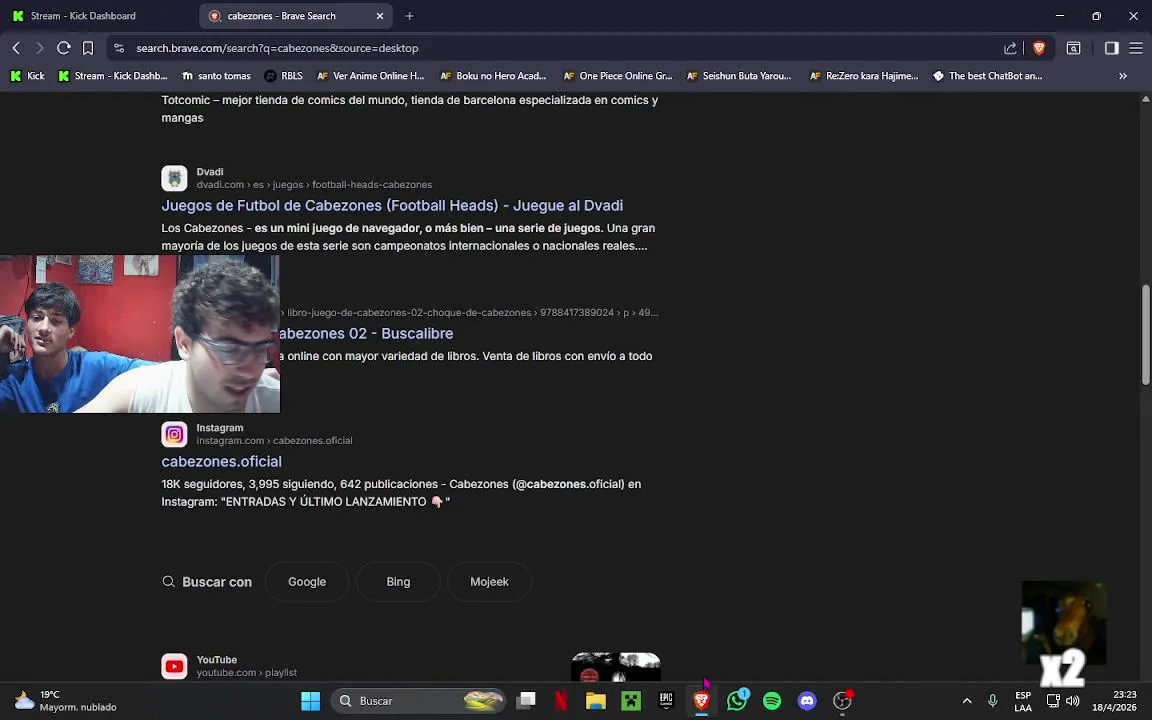Click the microphone tray icon
Image resolution: width=1152 pixels, height=720 pixels.
click(993, 701)
